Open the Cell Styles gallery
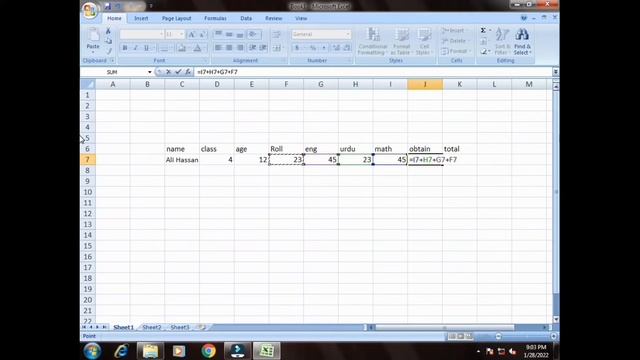Viewport: 640px width, 360px height. click(423, 41)
